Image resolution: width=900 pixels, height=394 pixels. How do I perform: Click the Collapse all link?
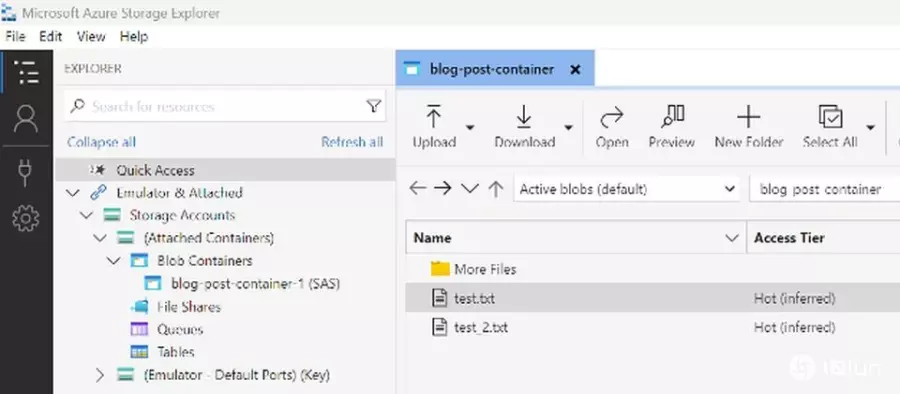pos(102,142)
